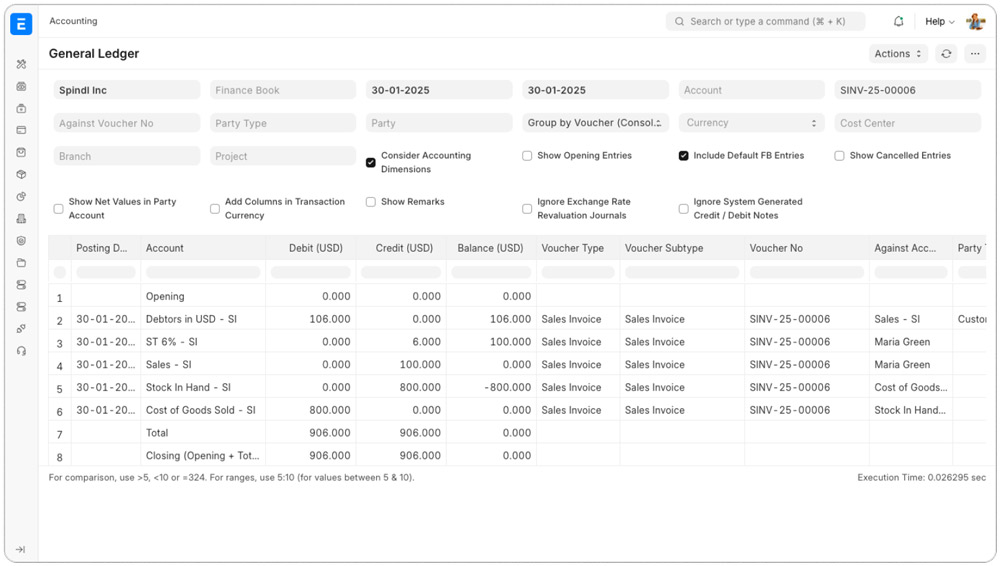Click the Voucher No column filter box
Screen dimensions: 1000x566
(806, 272)
